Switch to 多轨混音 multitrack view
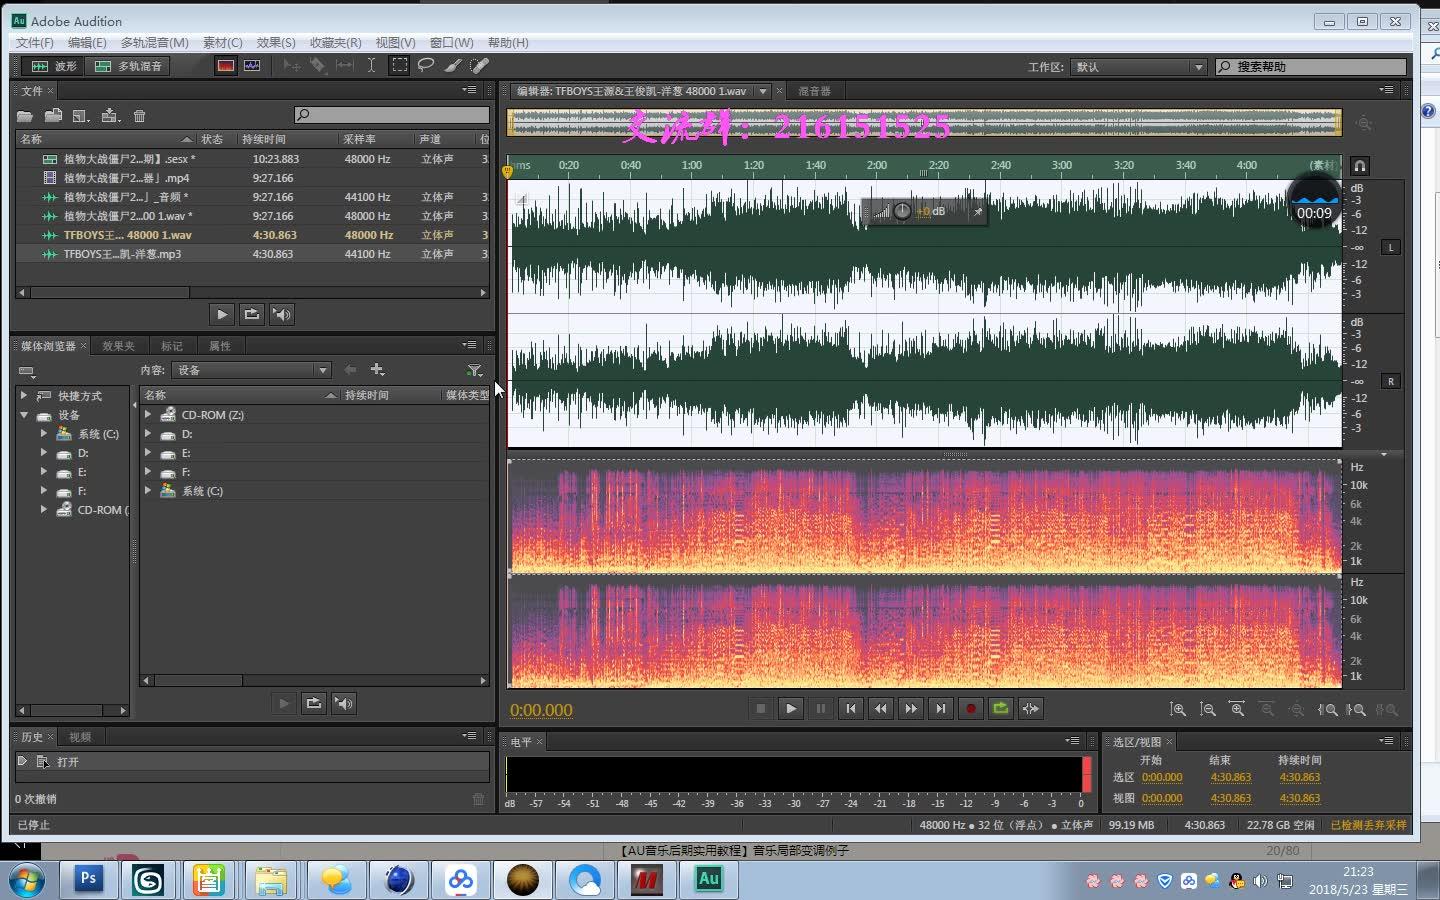The image size is (1440, 900). tap(128, 66)
